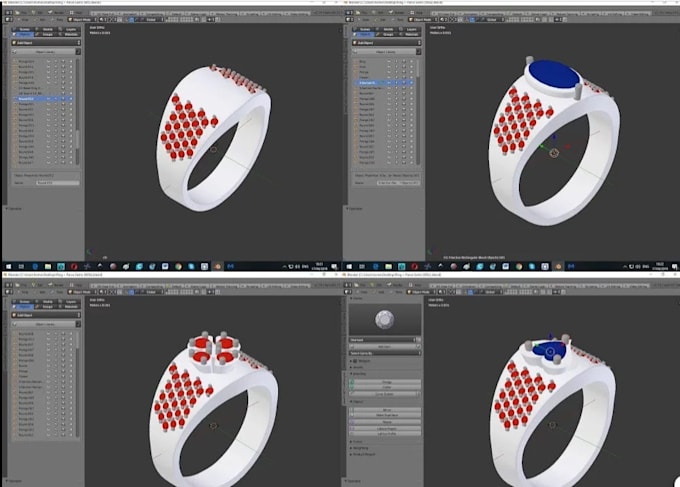Click the diamond gem preview thumbnail
Viewport: 680px width, 487px height.
coord(383,320)
